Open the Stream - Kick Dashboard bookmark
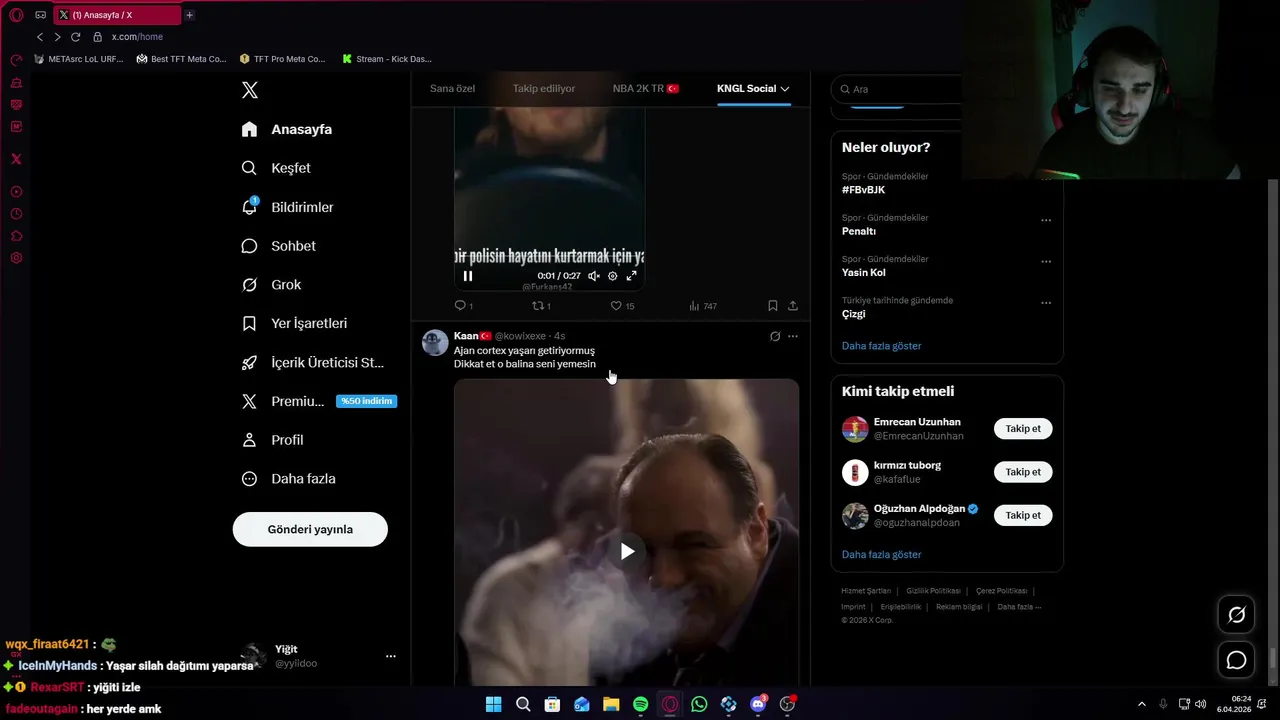This screenshot has width=1280, height=720. coord(386,59)
